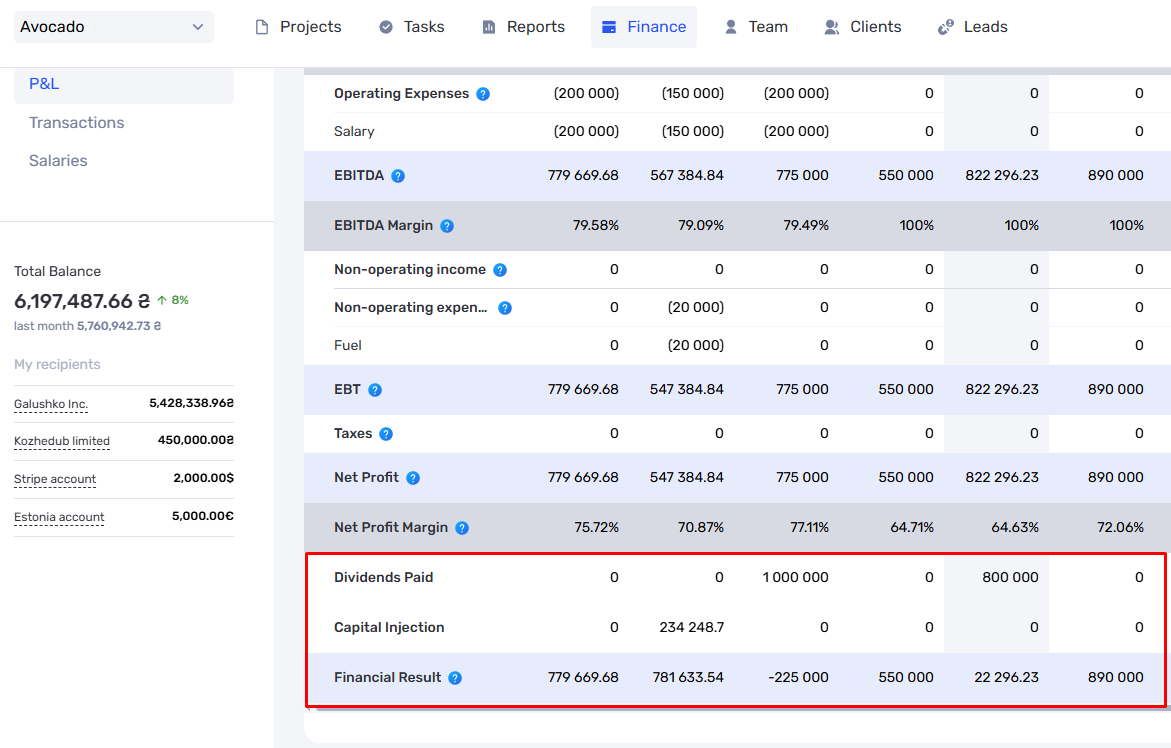Switch to the Finance tab

tap(644, 27)
